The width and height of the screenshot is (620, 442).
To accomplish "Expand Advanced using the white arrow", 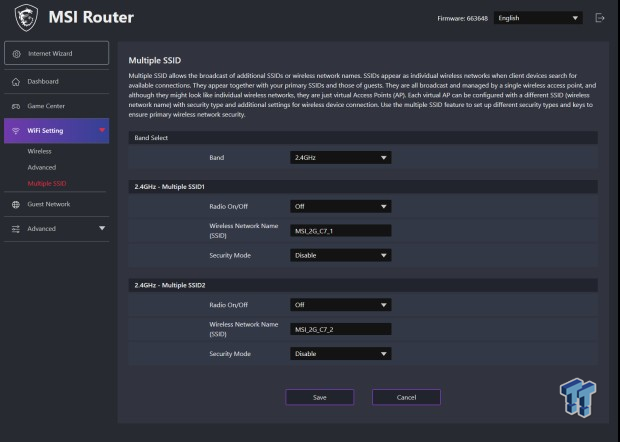I will click(x=102, y=228).
